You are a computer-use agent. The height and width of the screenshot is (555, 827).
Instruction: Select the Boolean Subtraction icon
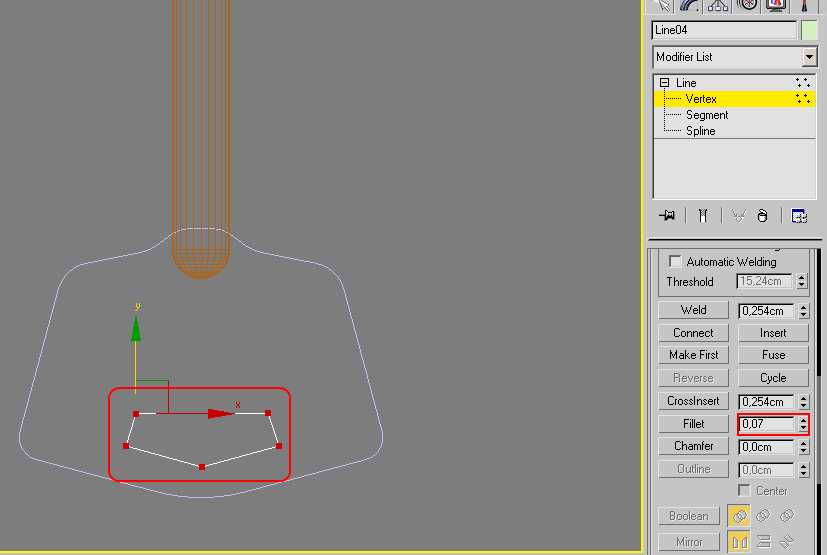(x=763, y=515)
